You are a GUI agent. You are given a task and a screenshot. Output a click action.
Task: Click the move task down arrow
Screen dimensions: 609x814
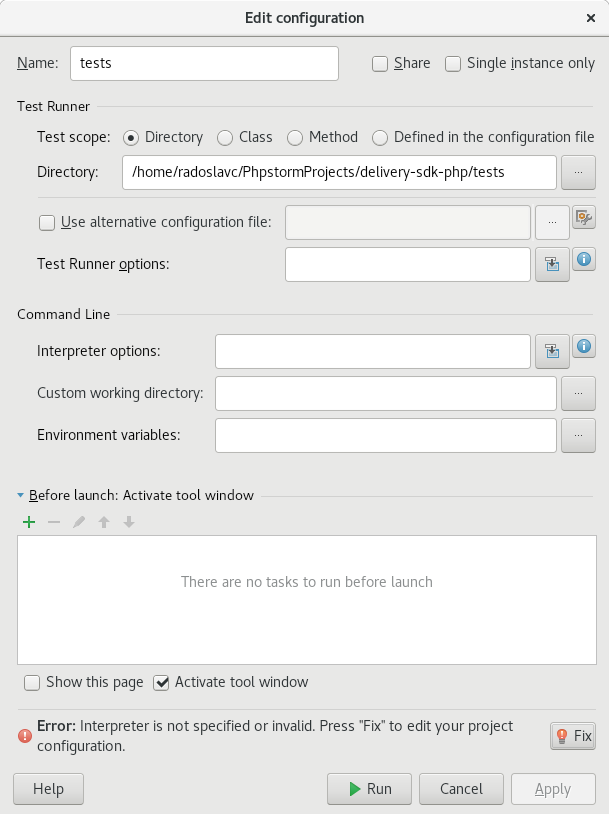pyautogui.click(x=129, y=522)
